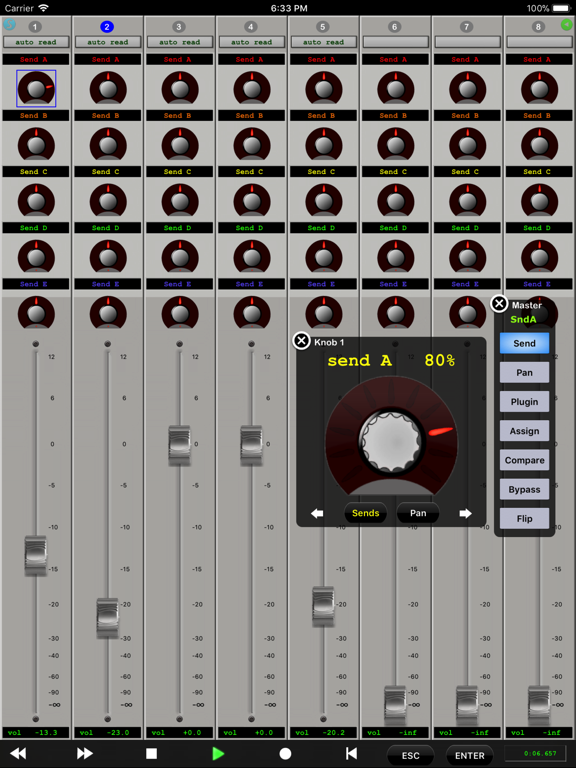The image size is (576, 768).
Task: Grab channel 2 volume fader cap
Action: [107, 617]
